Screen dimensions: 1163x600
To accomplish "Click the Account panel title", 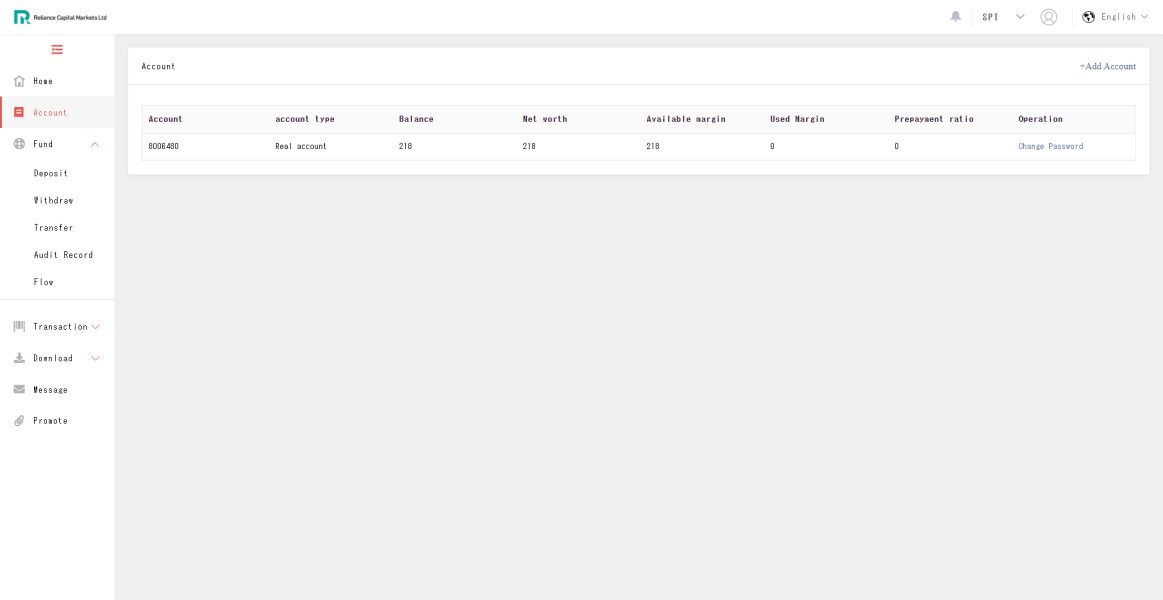I will (x=158, y=66).
